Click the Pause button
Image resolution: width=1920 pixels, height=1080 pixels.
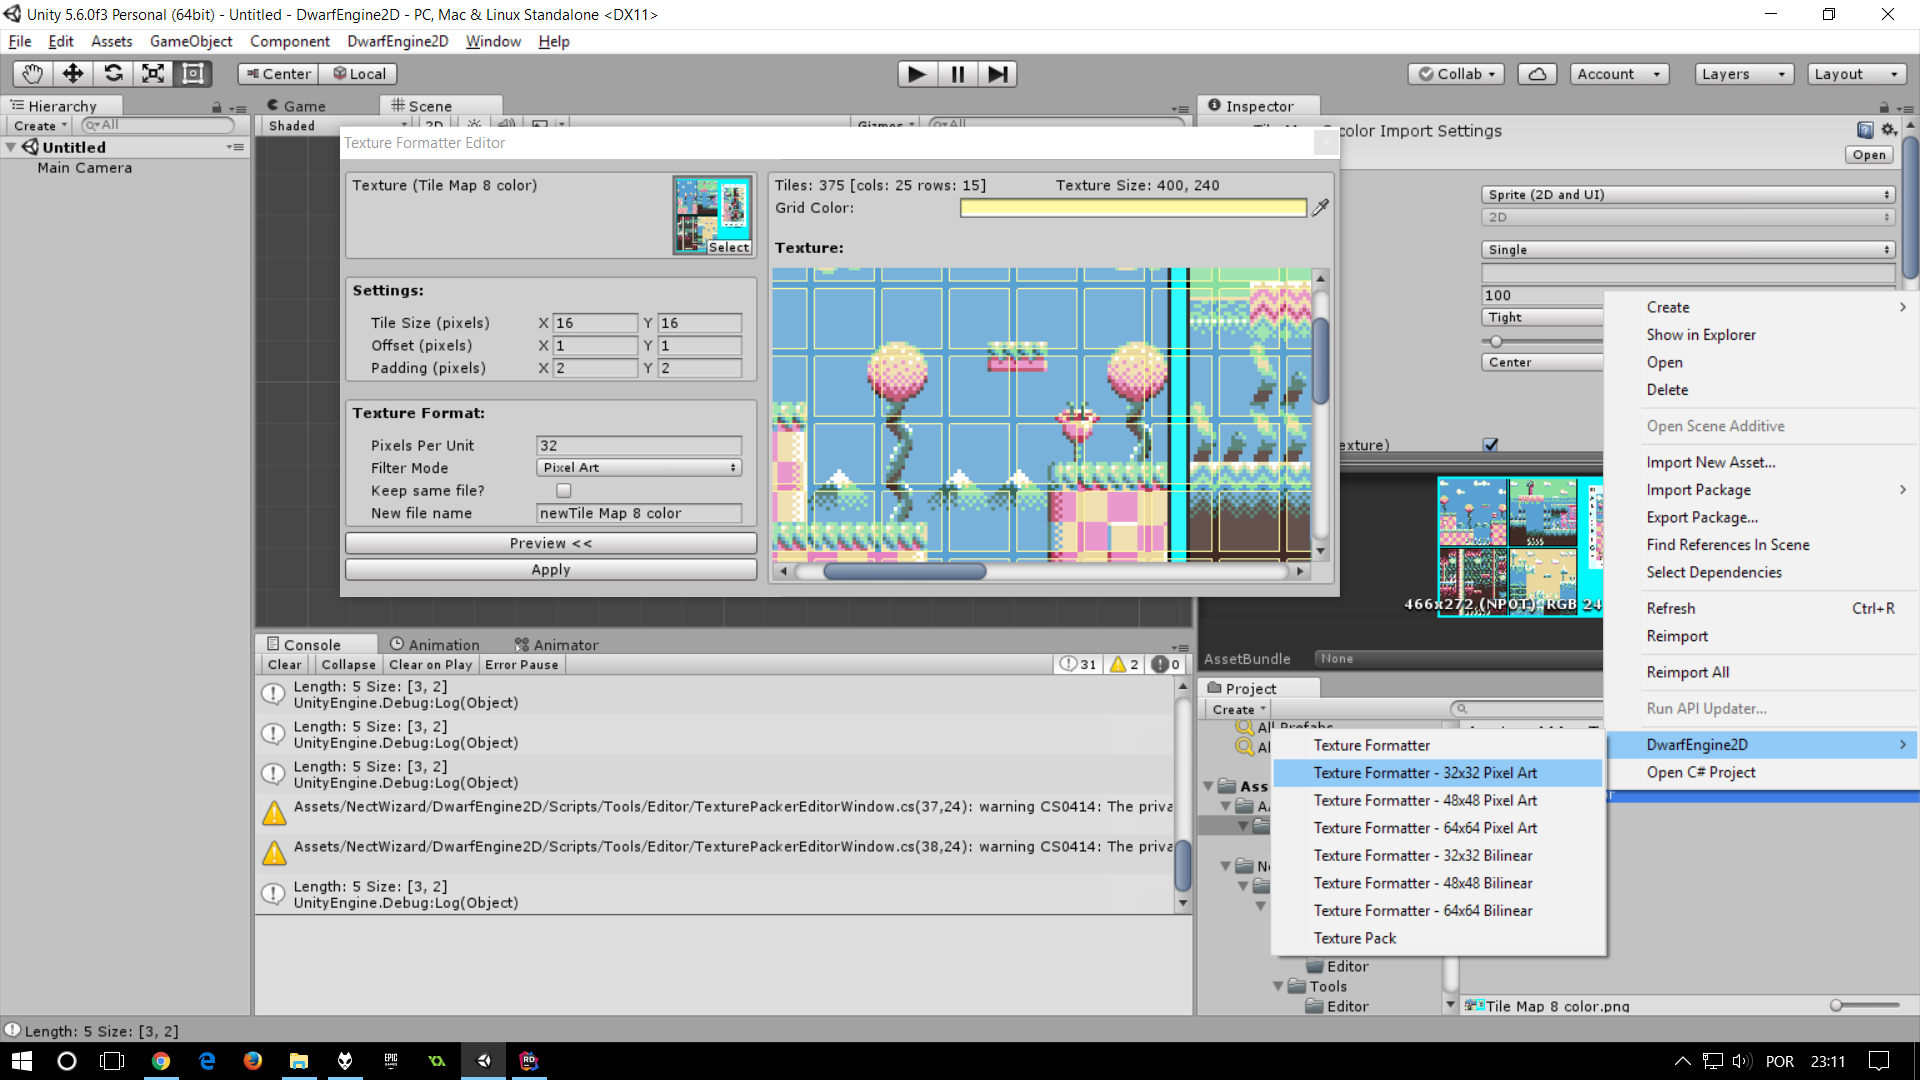(x=957, y=74)
